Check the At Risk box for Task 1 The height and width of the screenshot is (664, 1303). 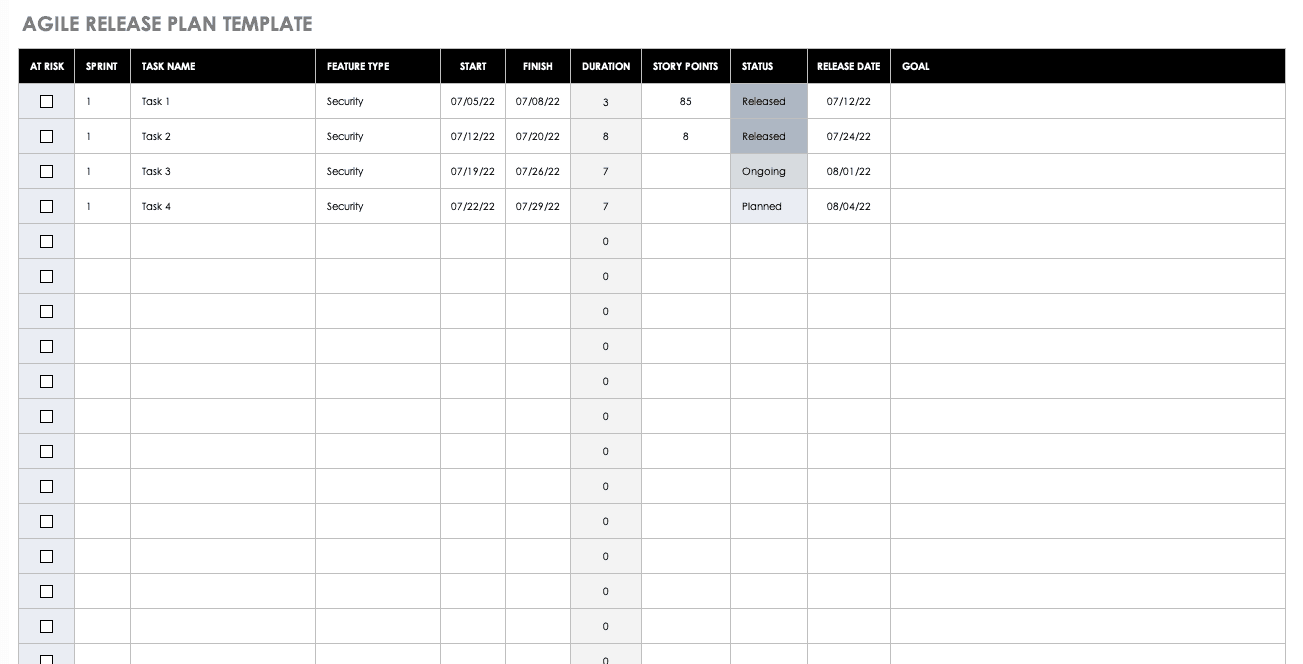(x=46, y=101)
